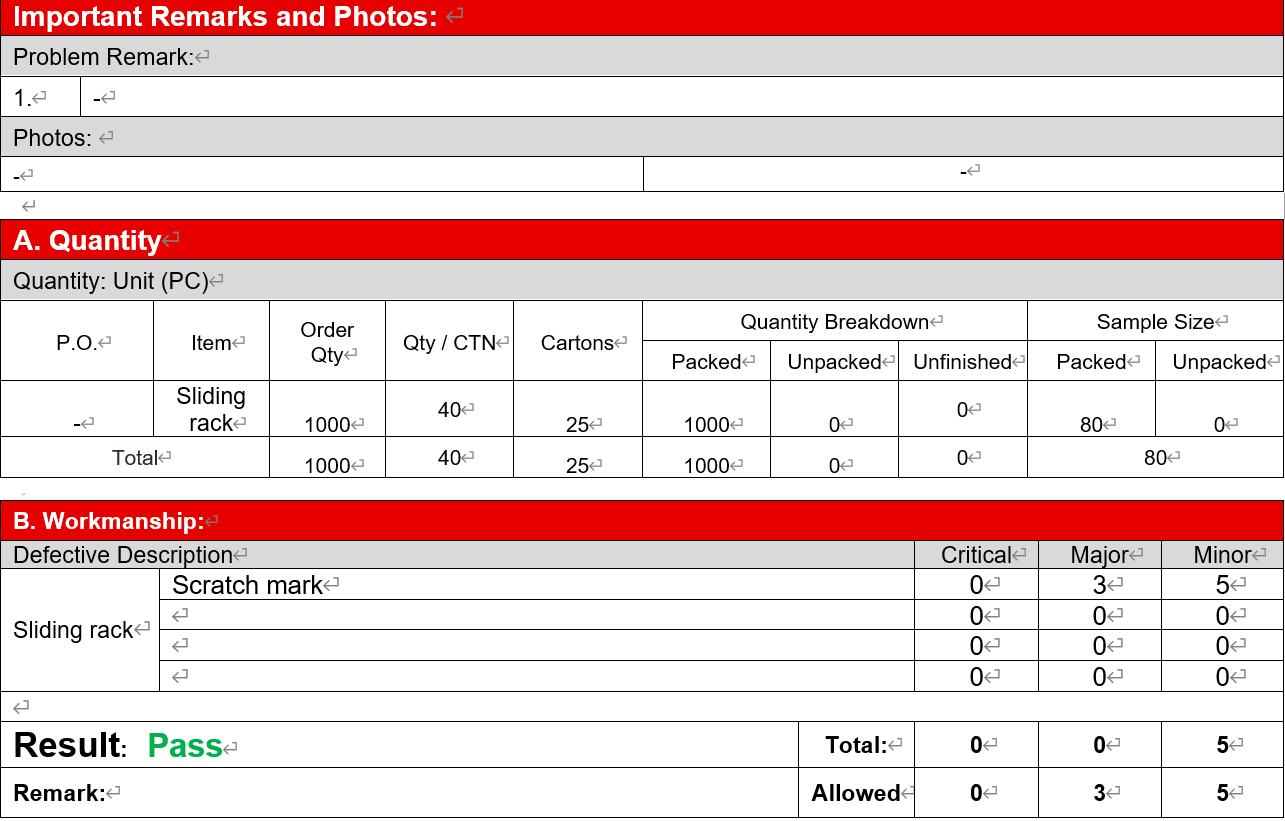The width and height of the screenshot is (1285, 821).
Task: Click the Total row label in Quantity table
Action: [132, 457]
